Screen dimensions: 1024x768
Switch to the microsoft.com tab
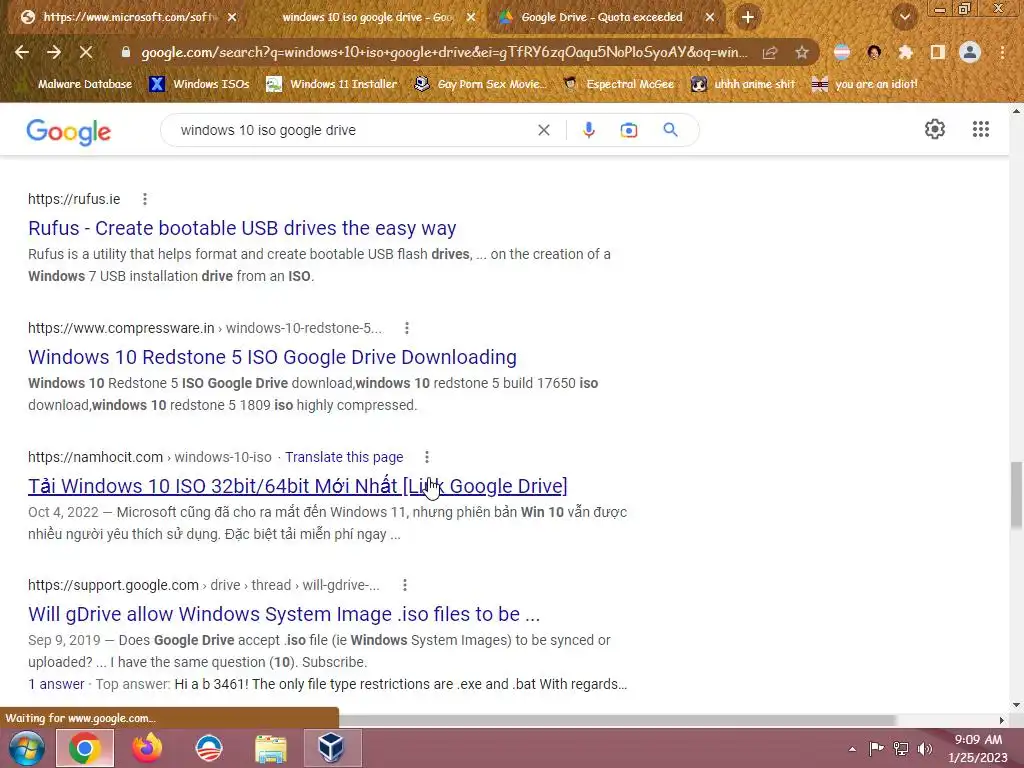point(130,17)
